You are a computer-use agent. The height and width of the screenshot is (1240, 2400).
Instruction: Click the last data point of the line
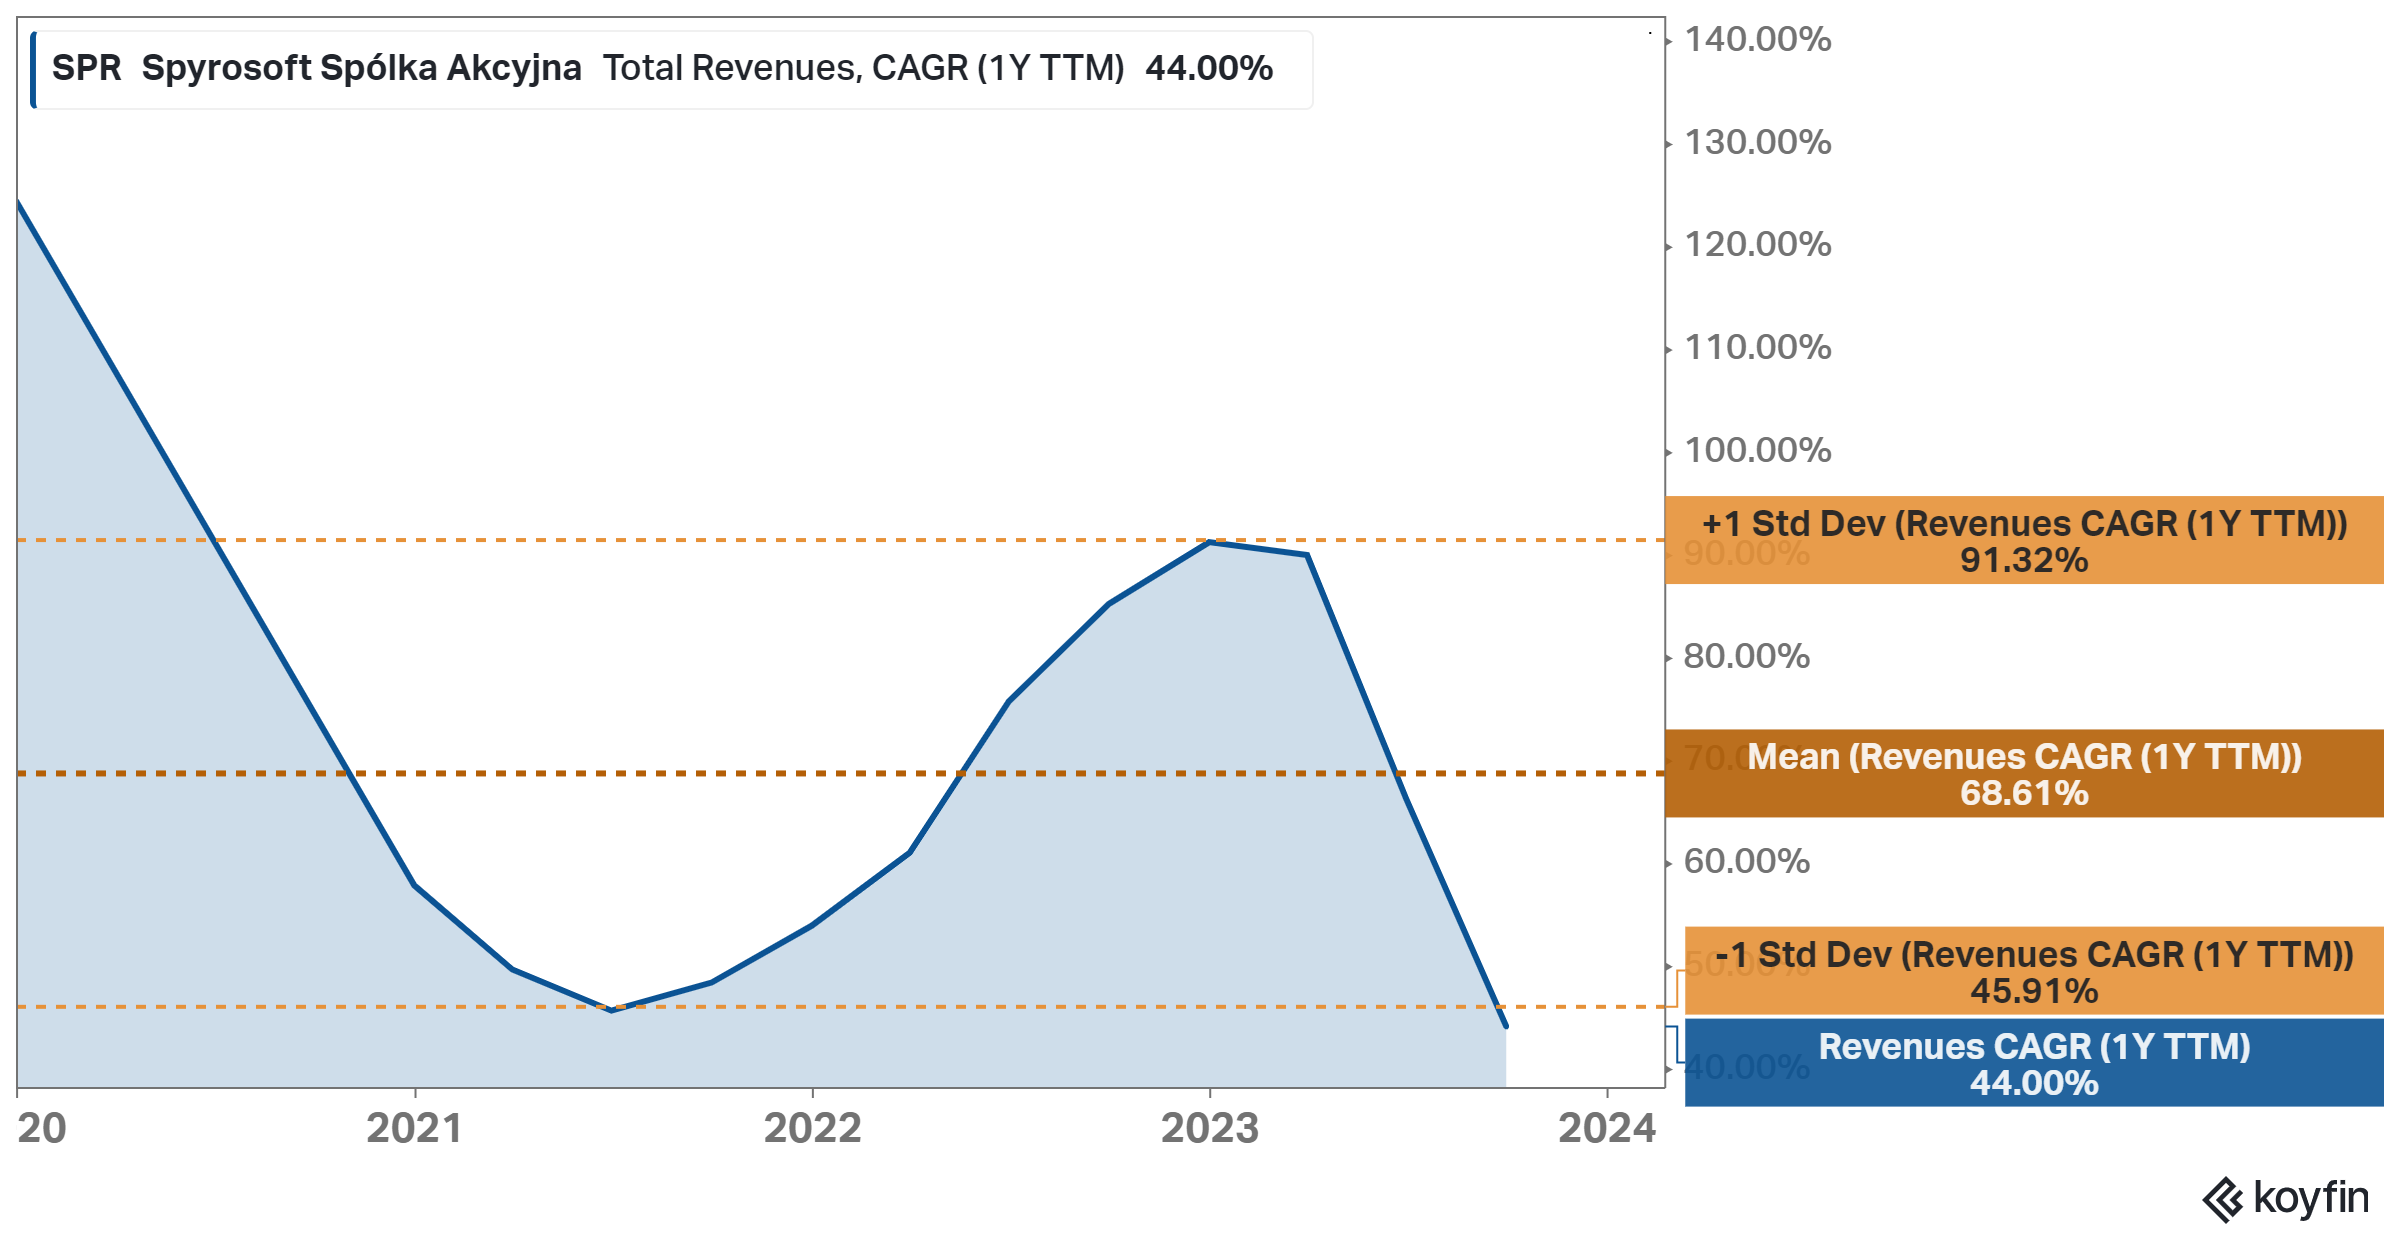1505,1025
